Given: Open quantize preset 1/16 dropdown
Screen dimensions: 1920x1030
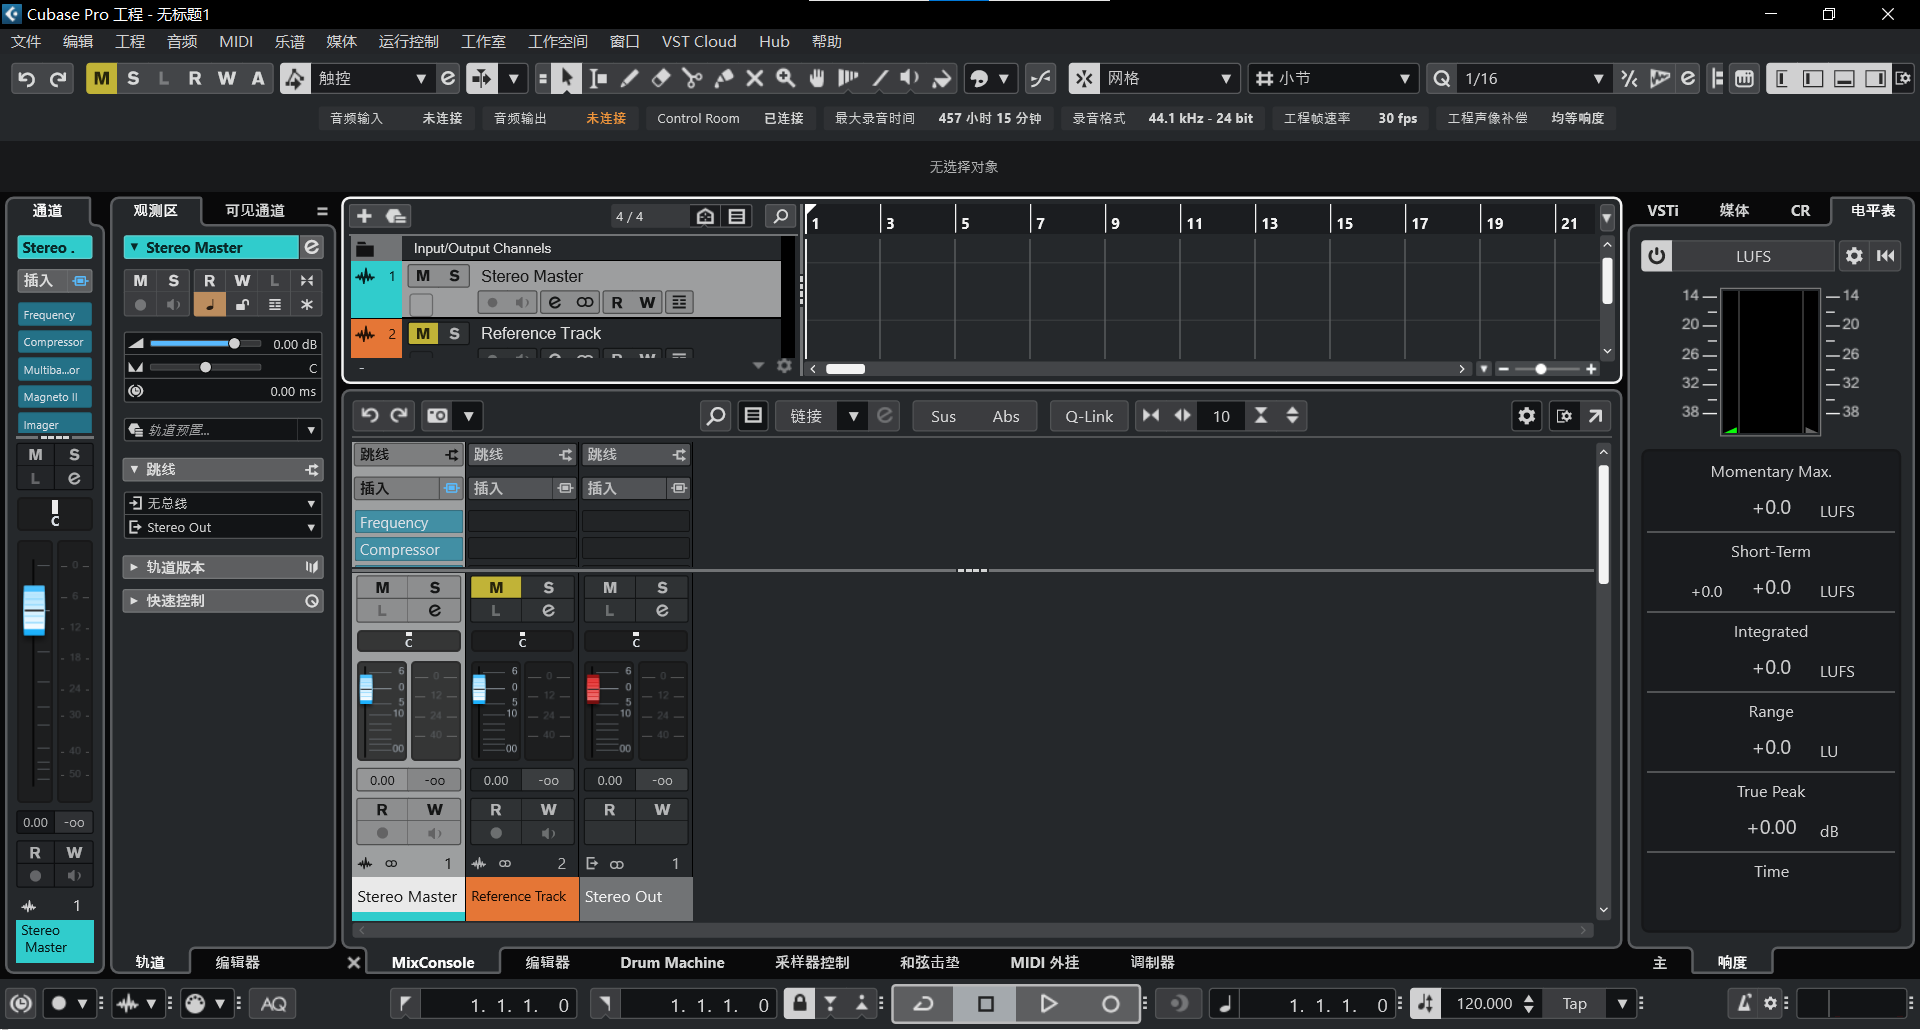Looking at the screenshot, I should pos(1534,78).
